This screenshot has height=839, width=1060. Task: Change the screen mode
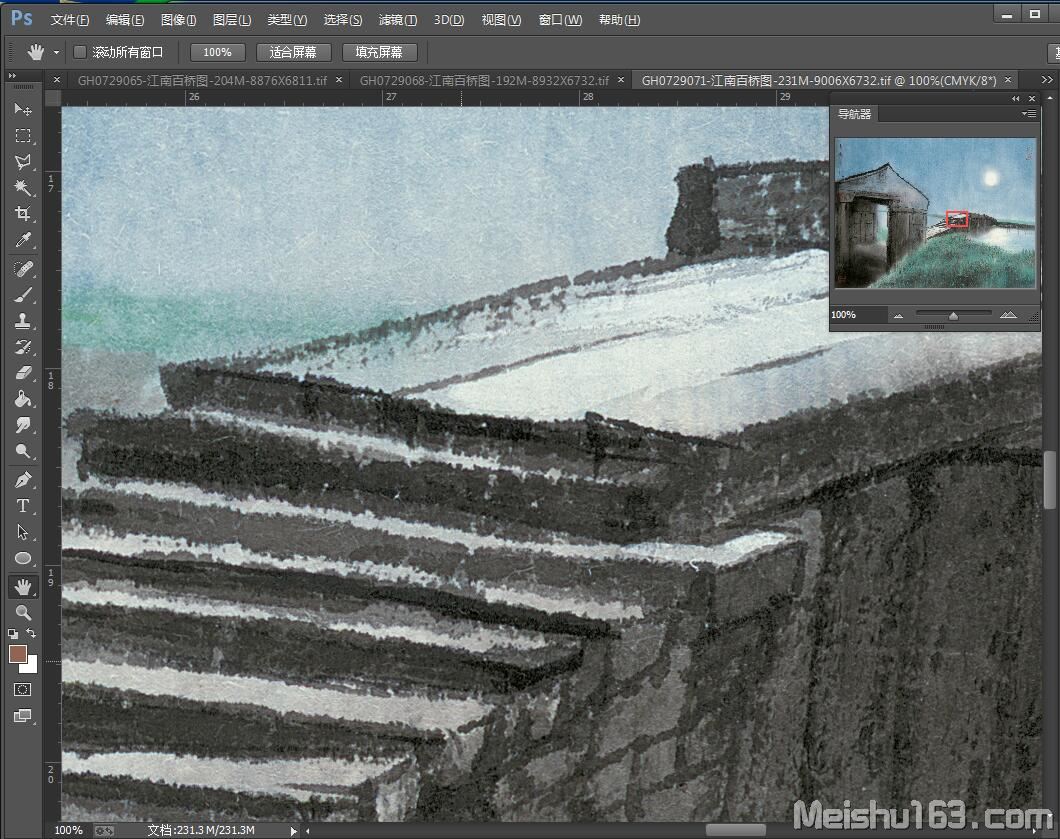tap(22, 716)
